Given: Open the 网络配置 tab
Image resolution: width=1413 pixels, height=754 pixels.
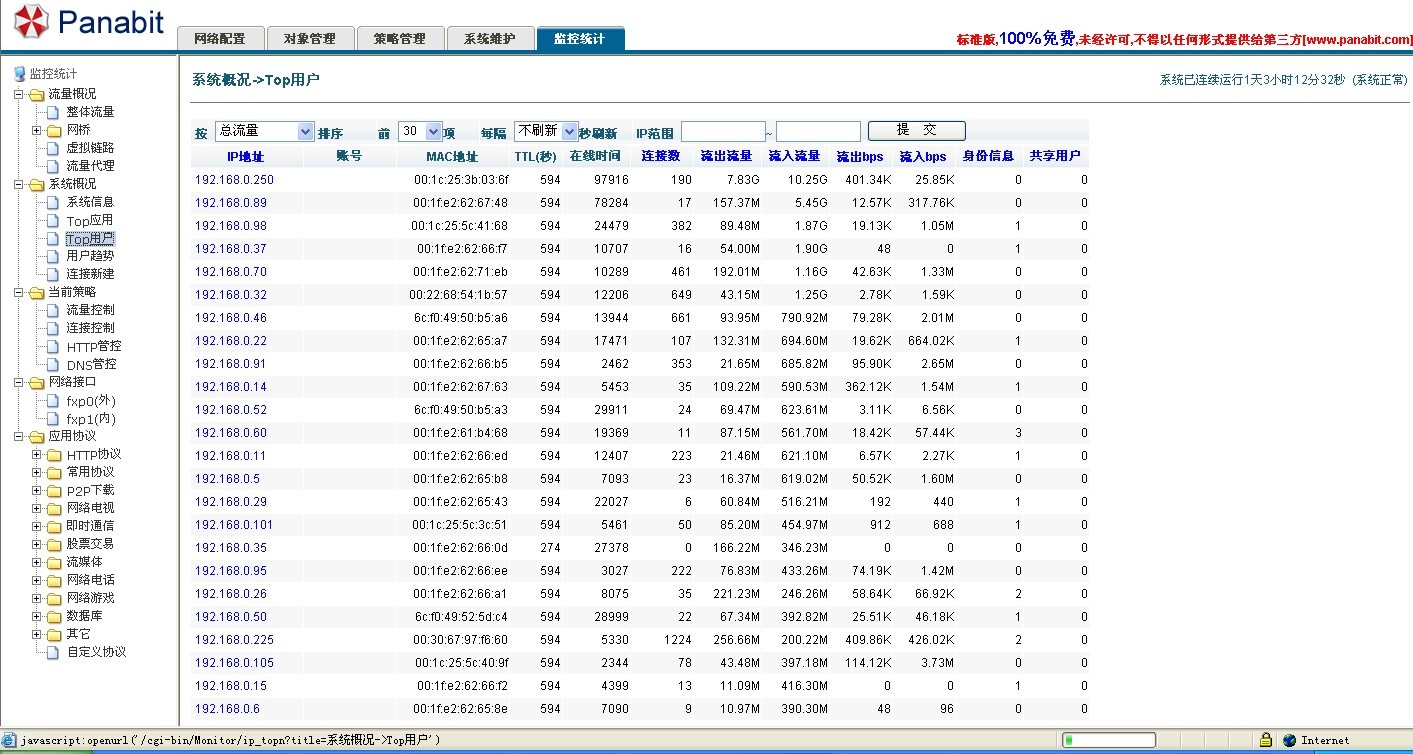Looking at the screenshot, I should [x=220, y=38].
